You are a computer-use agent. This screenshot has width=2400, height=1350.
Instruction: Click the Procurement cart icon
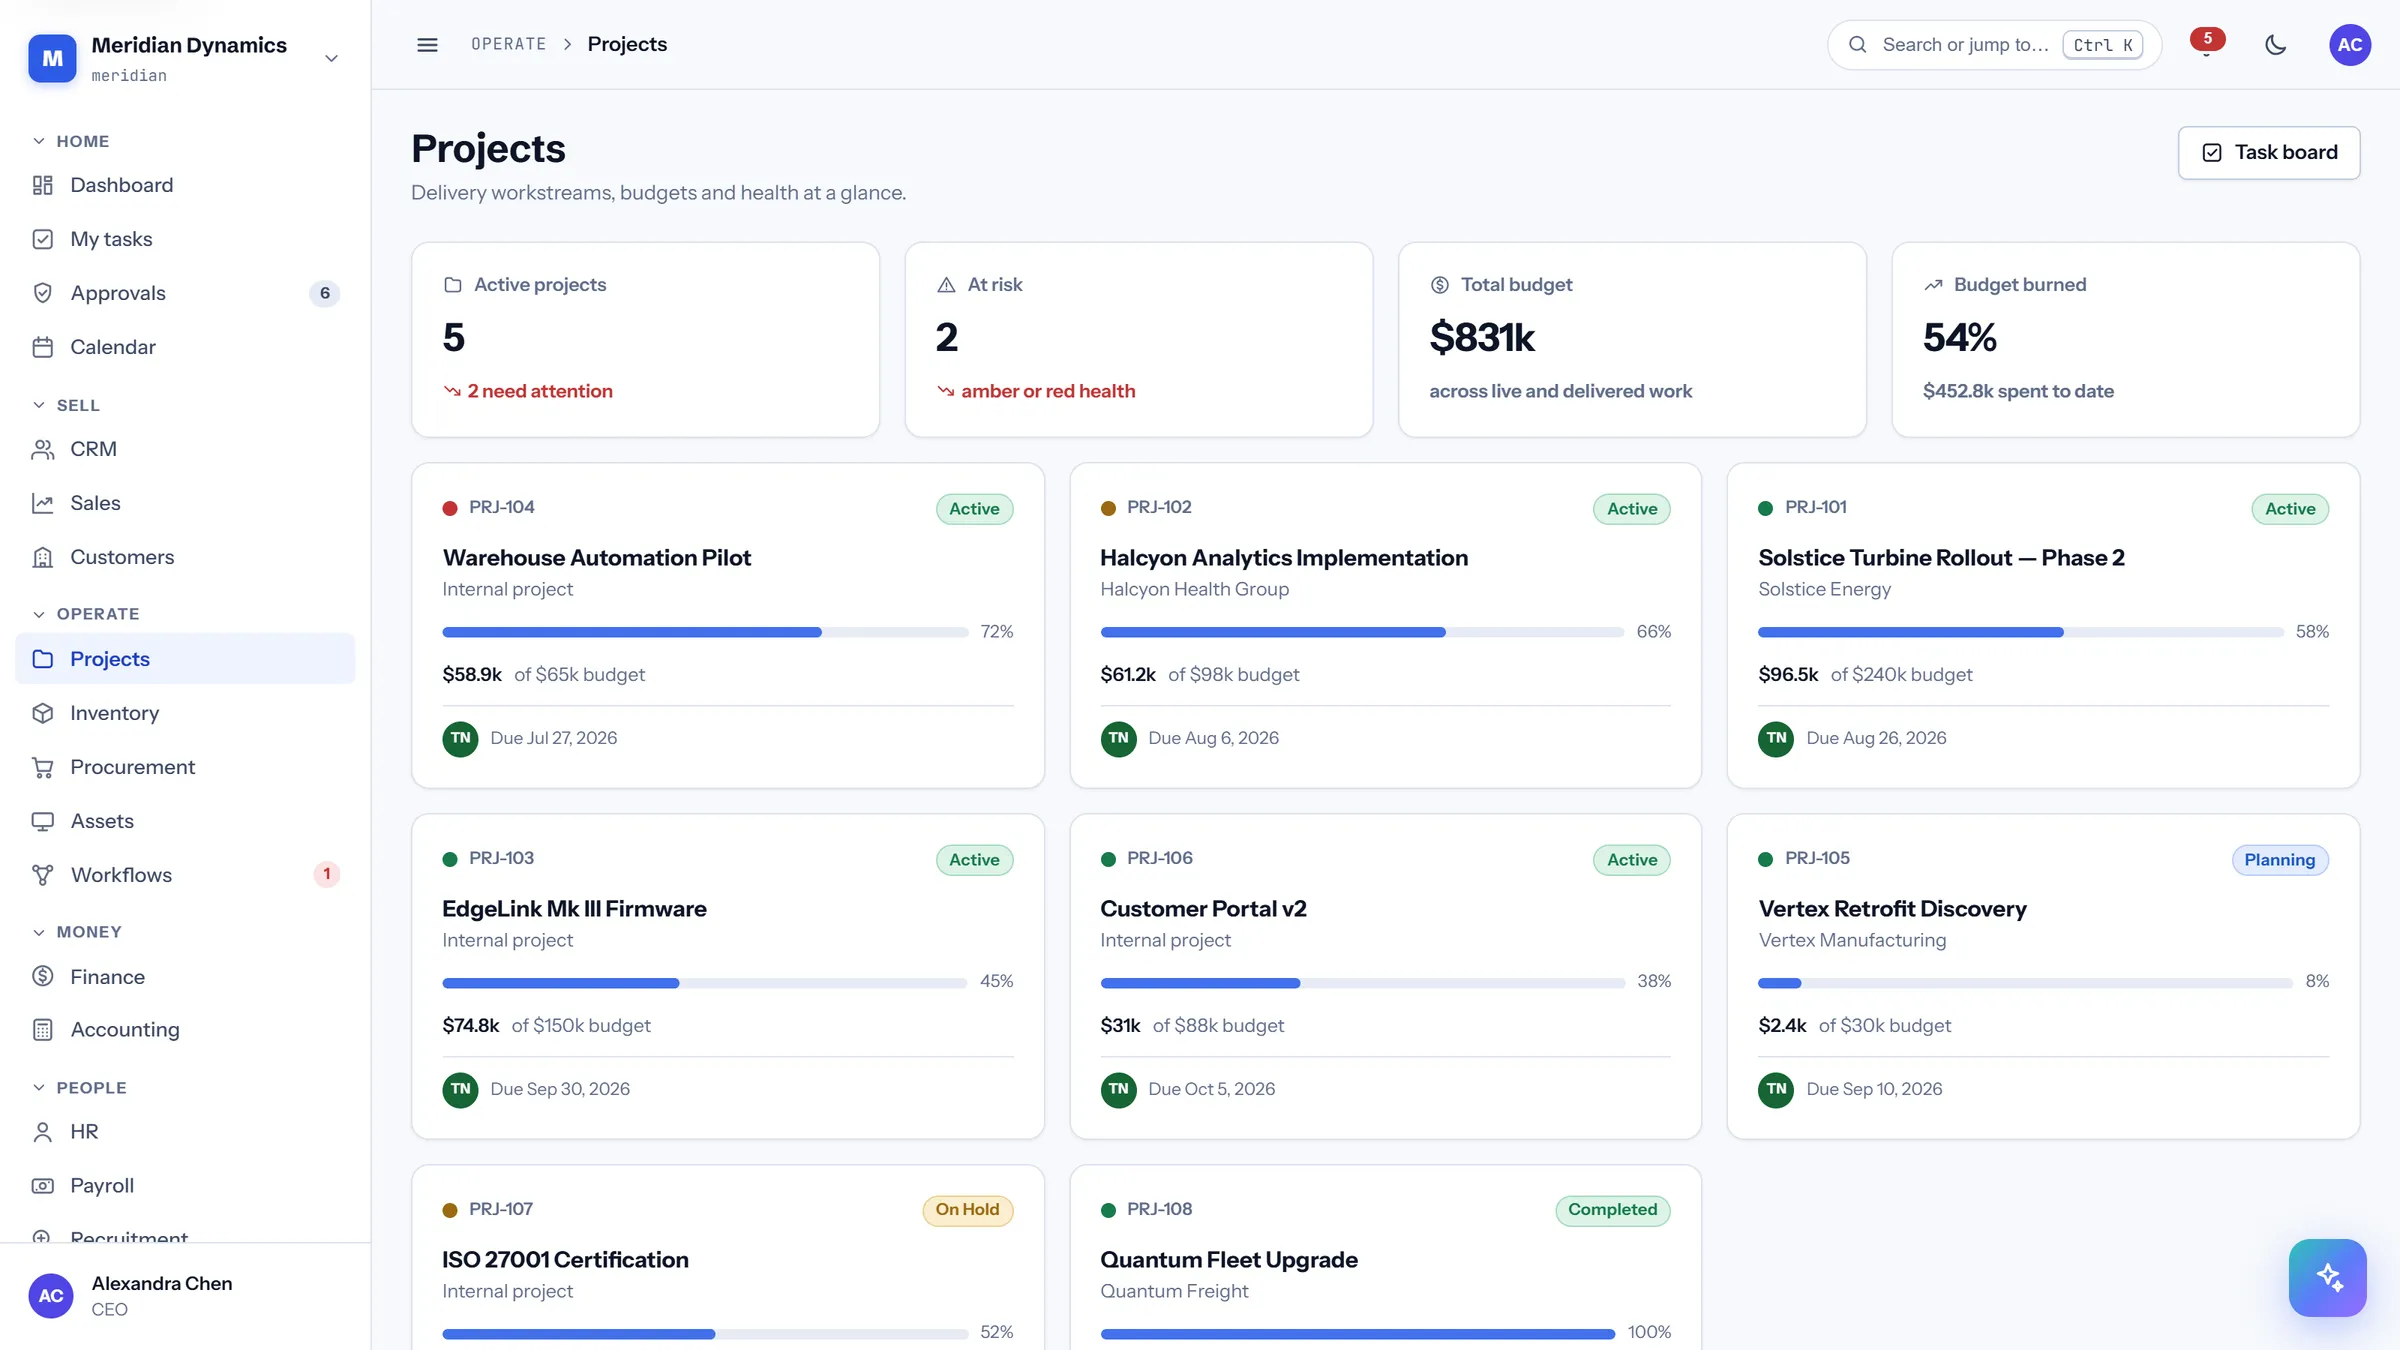42,767
